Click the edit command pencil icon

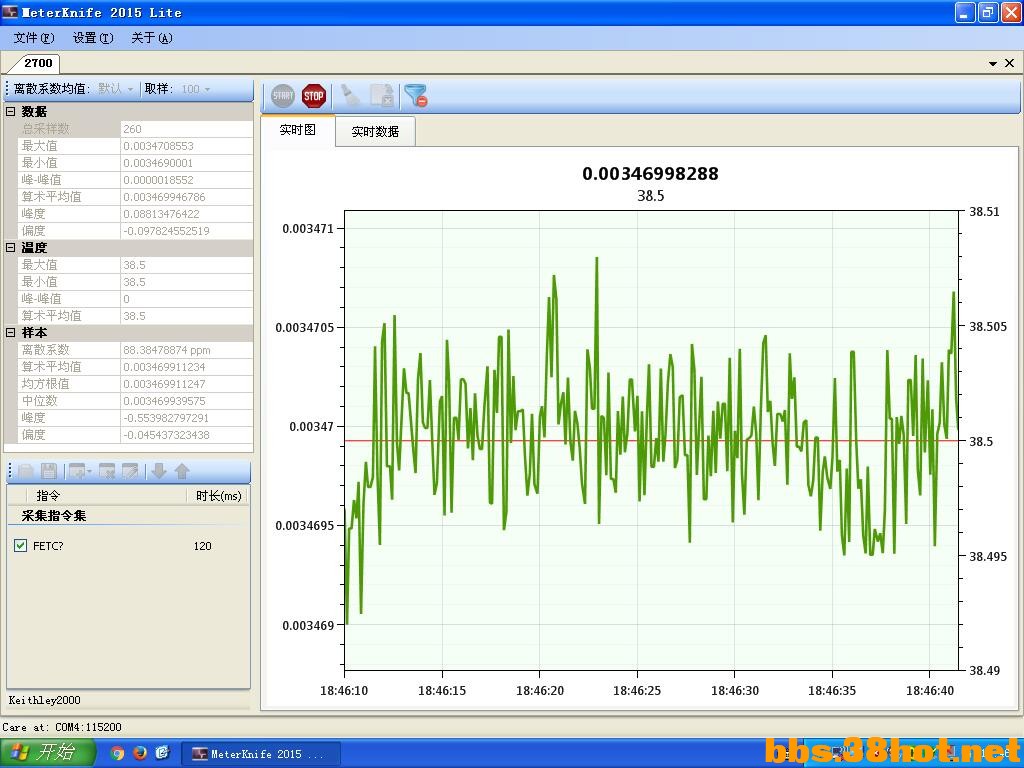coord(130,471)
